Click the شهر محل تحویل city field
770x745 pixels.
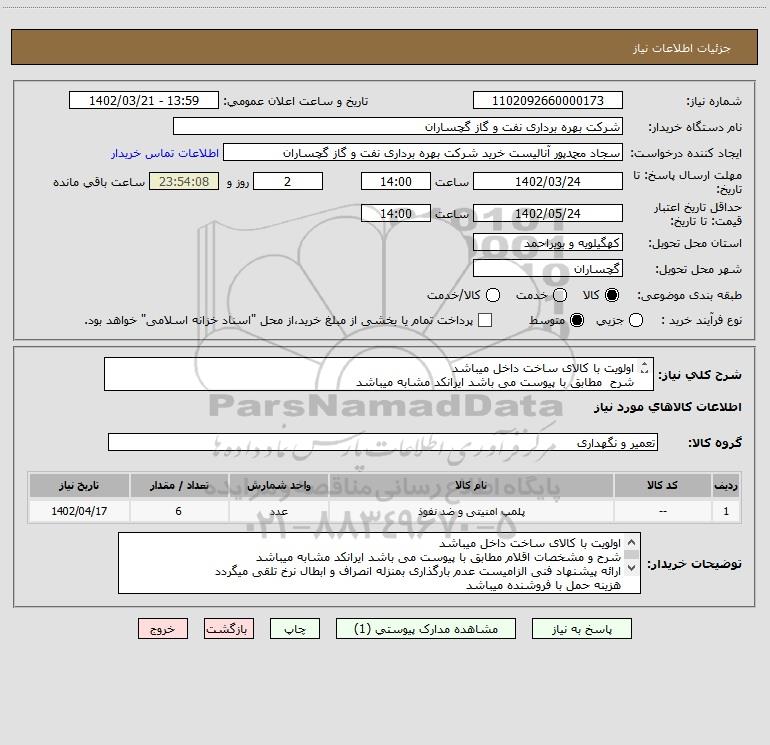click(x=548, y=269)
